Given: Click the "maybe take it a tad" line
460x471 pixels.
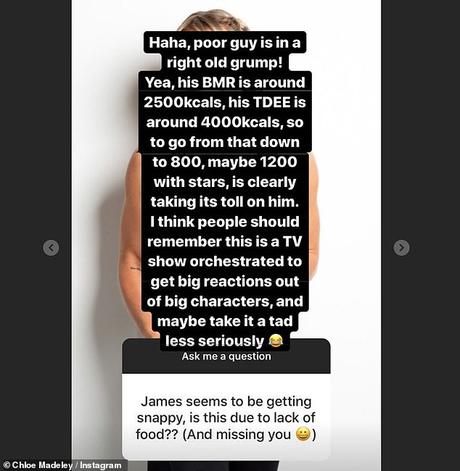Looking at the screenshot, I should 225,321.
